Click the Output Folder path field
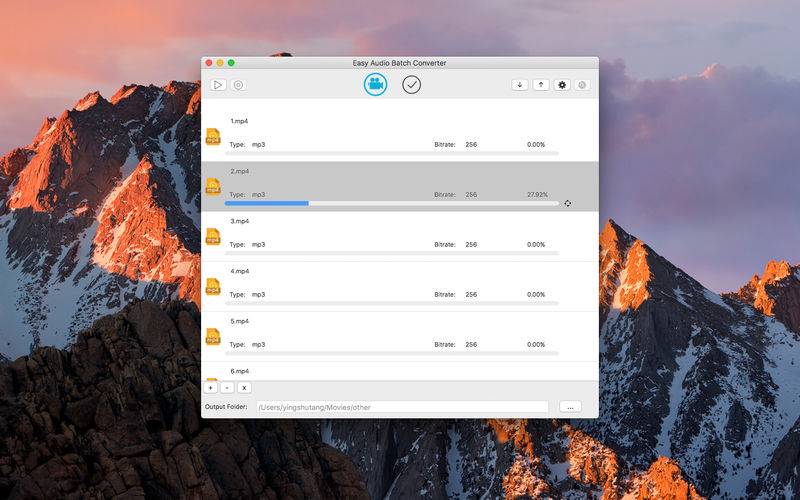 402,407
